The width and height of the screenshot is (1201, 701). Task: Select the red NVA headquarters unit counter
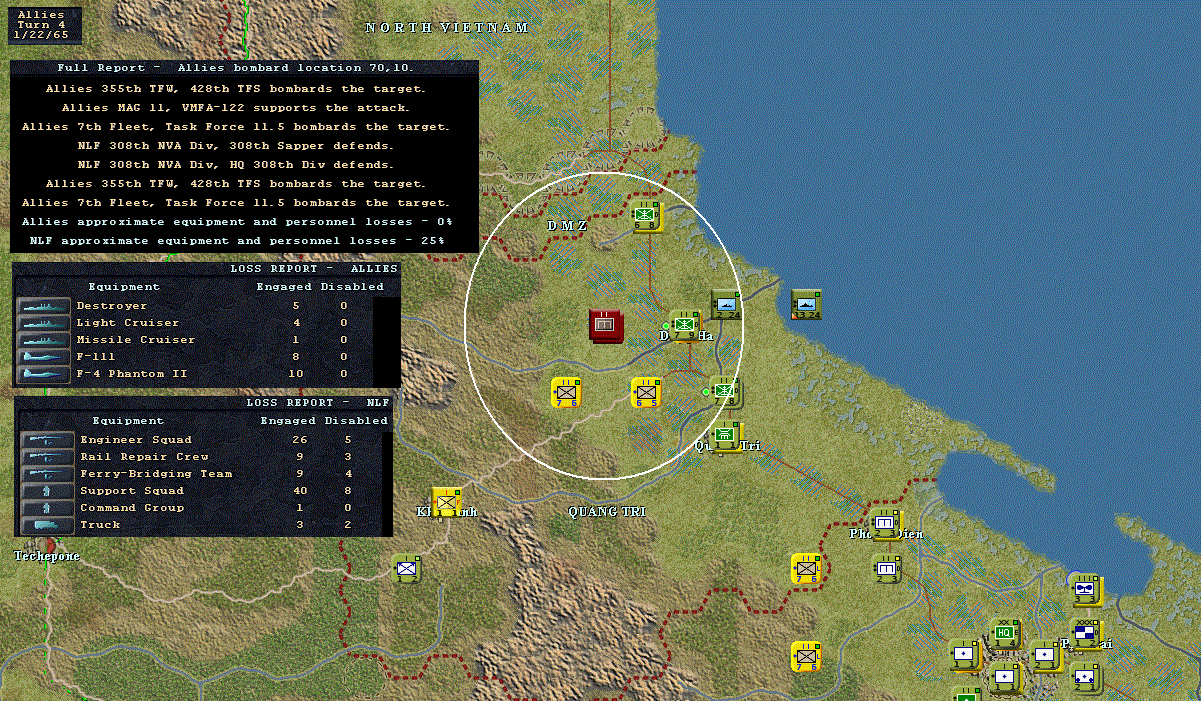pos(606,326)
